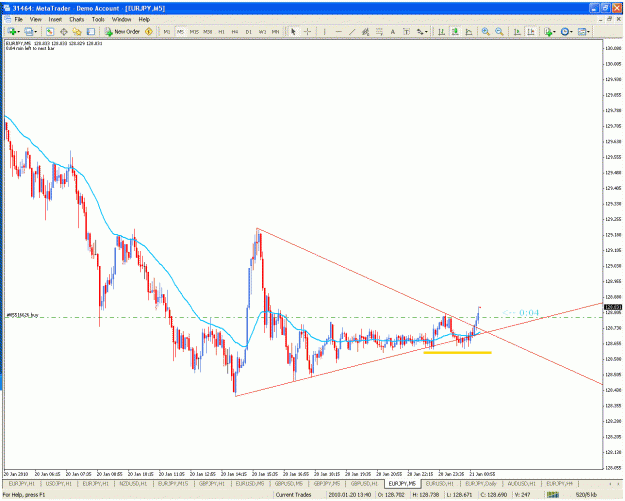Select the yellow horizontal line on chart
Viewport: 625px width, 501px height.
pyautogui.click(x=457, y=352)
